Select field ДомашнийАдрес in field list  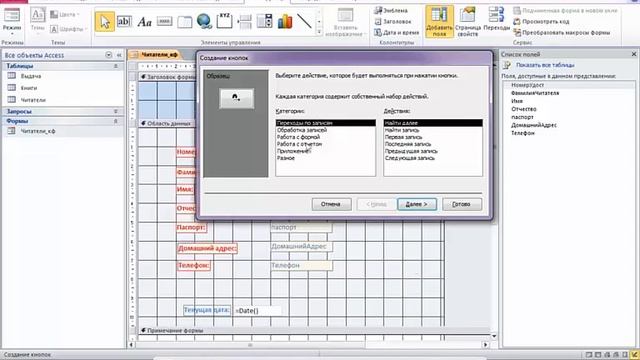[x=534, y=125]
